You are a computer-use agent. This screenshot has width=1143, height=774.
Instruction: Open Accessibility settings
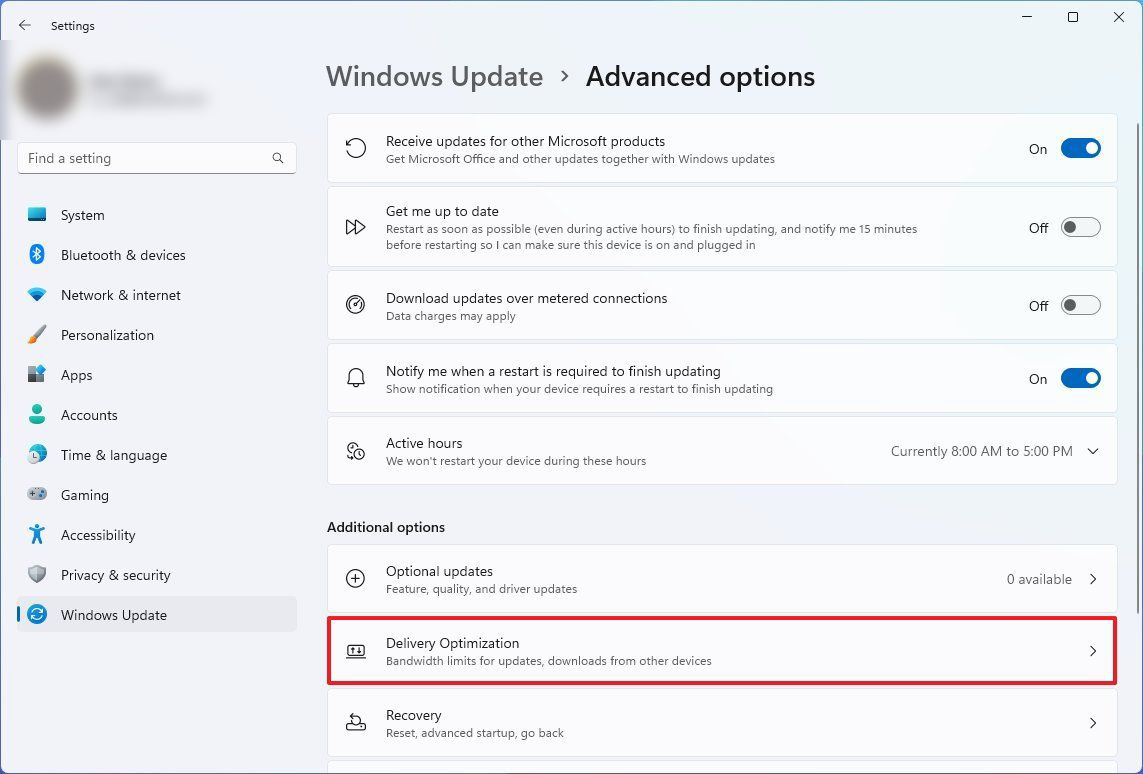pyautogui.click(x=157, y=535)
